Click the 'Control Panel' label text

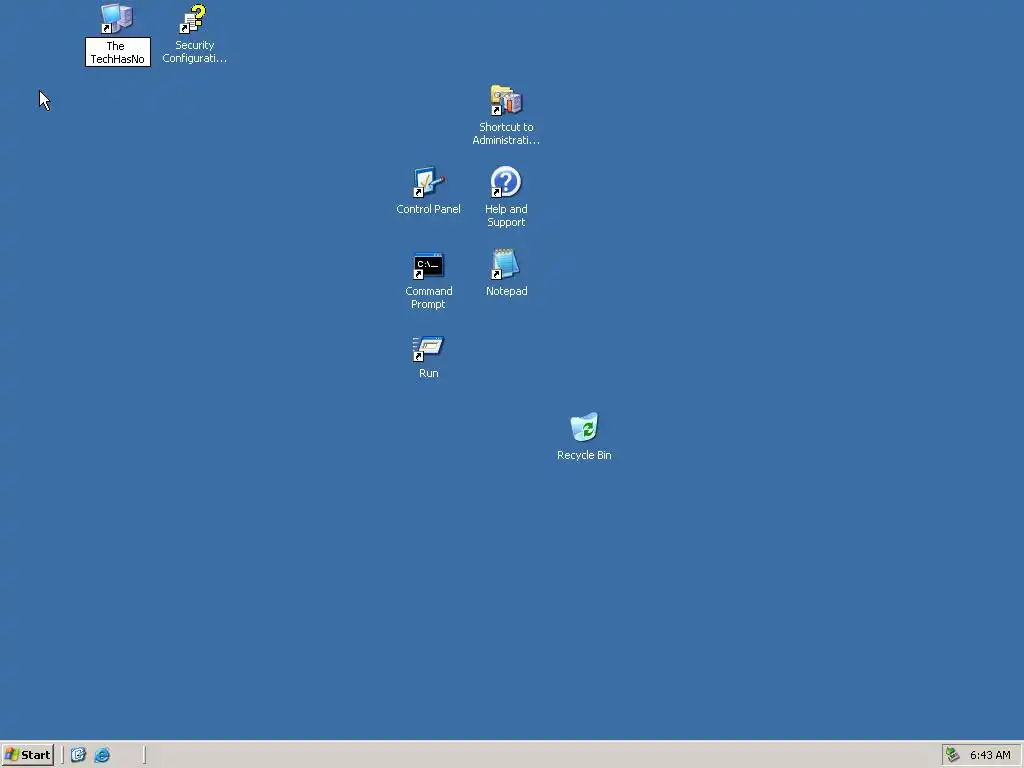click(x=428, y=209)
